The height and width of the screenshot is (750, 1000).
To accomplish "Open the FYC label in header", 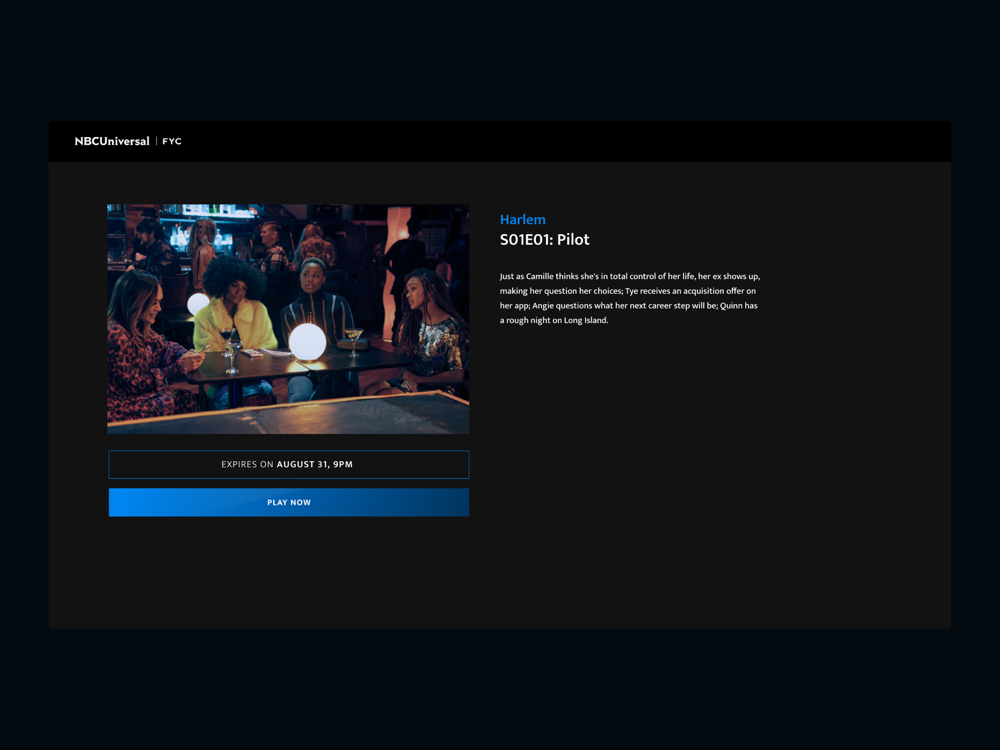I will pyautogui.click(x=172, y=142).
